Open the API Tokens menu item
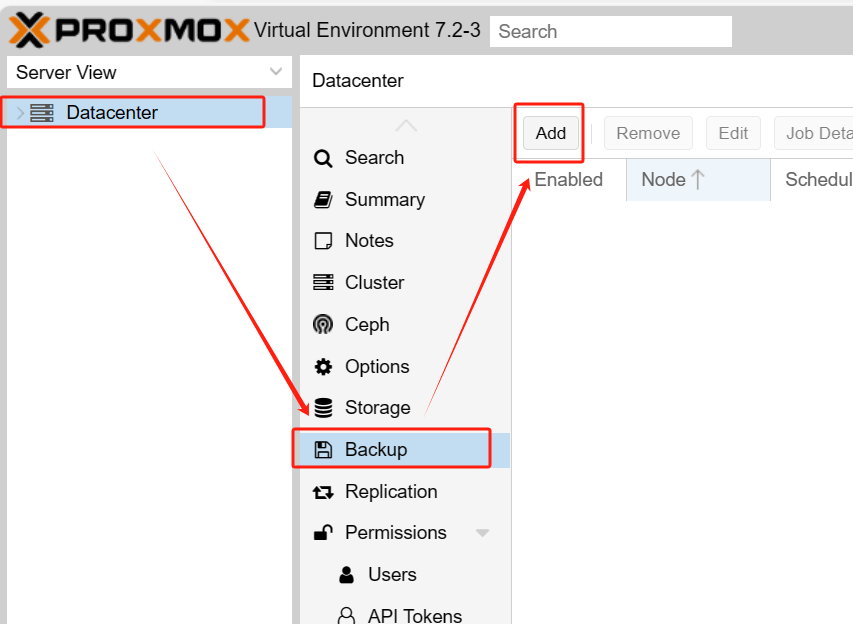 pos(414,616)
